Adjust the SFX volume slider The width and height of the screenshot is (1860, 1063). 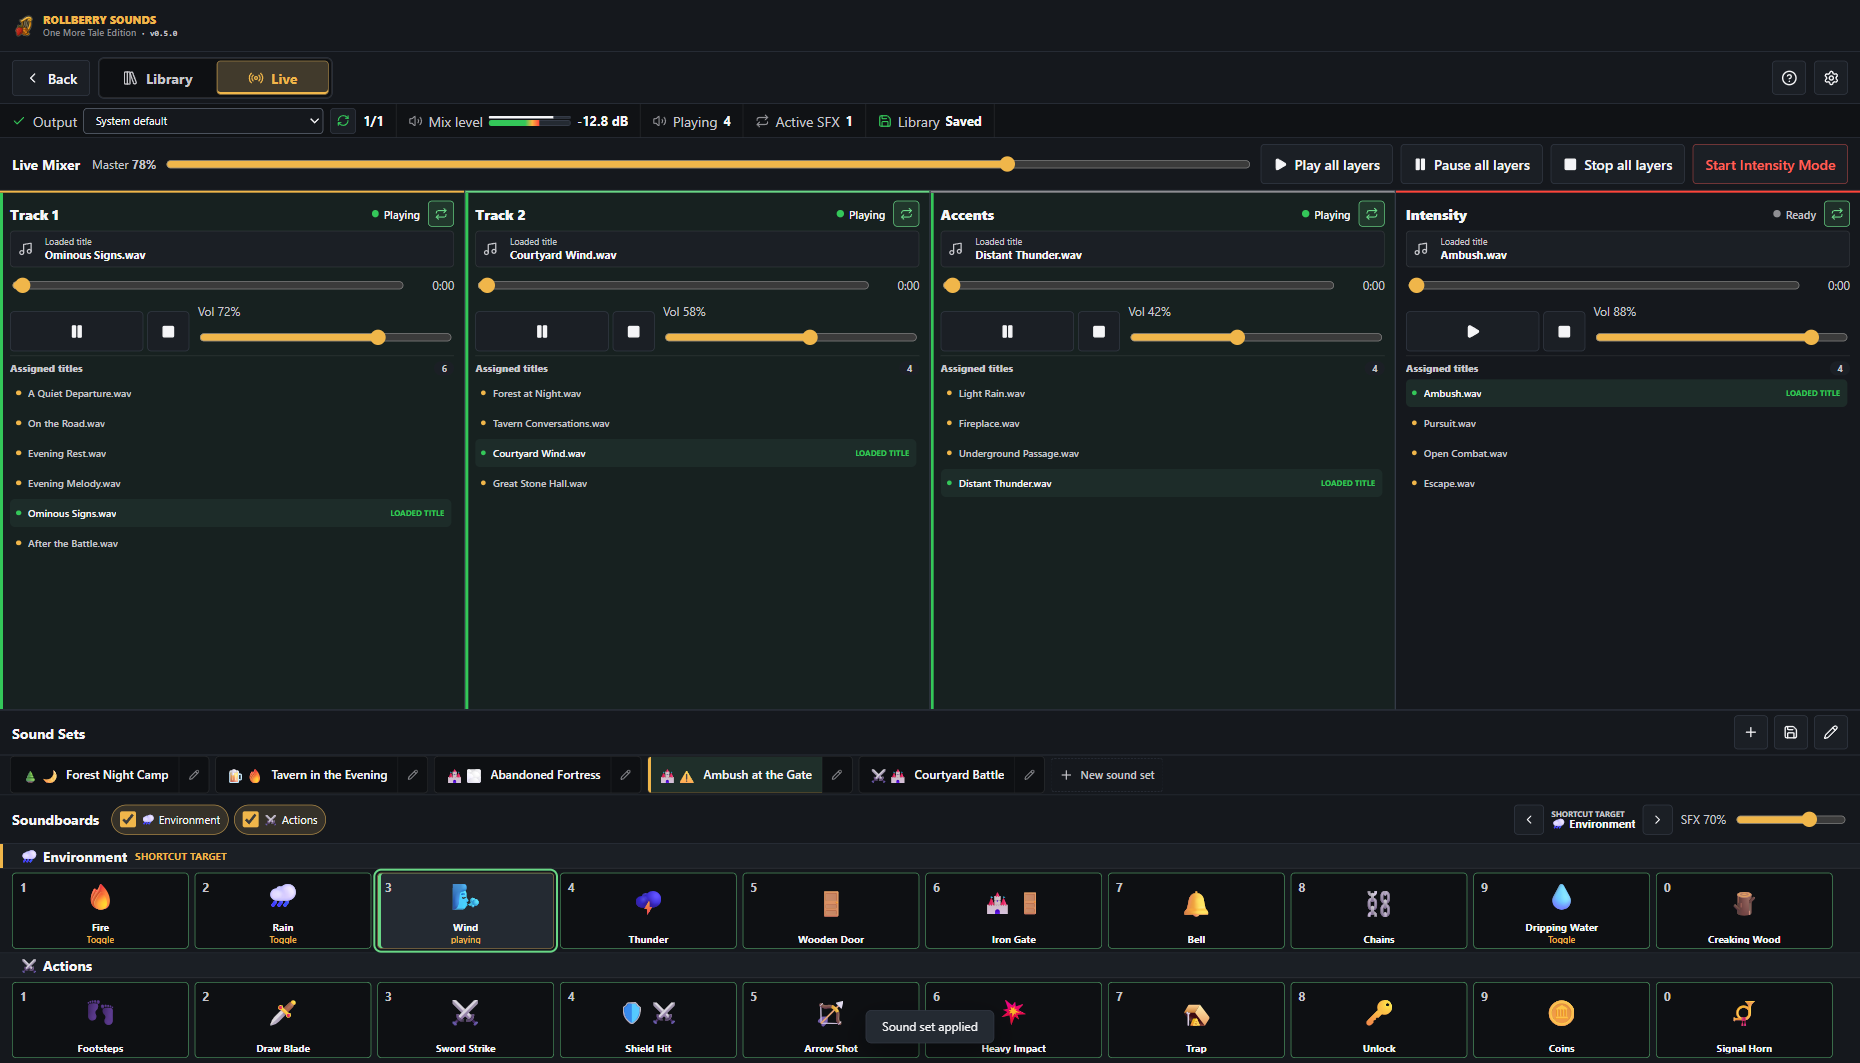[x=1791, y=819]
